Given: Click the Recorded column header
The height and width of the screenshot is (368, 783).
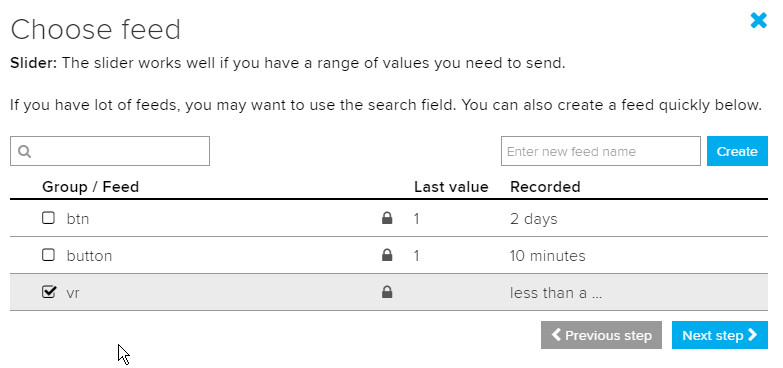Looking at the screenshot, I should tap(545, 187).
